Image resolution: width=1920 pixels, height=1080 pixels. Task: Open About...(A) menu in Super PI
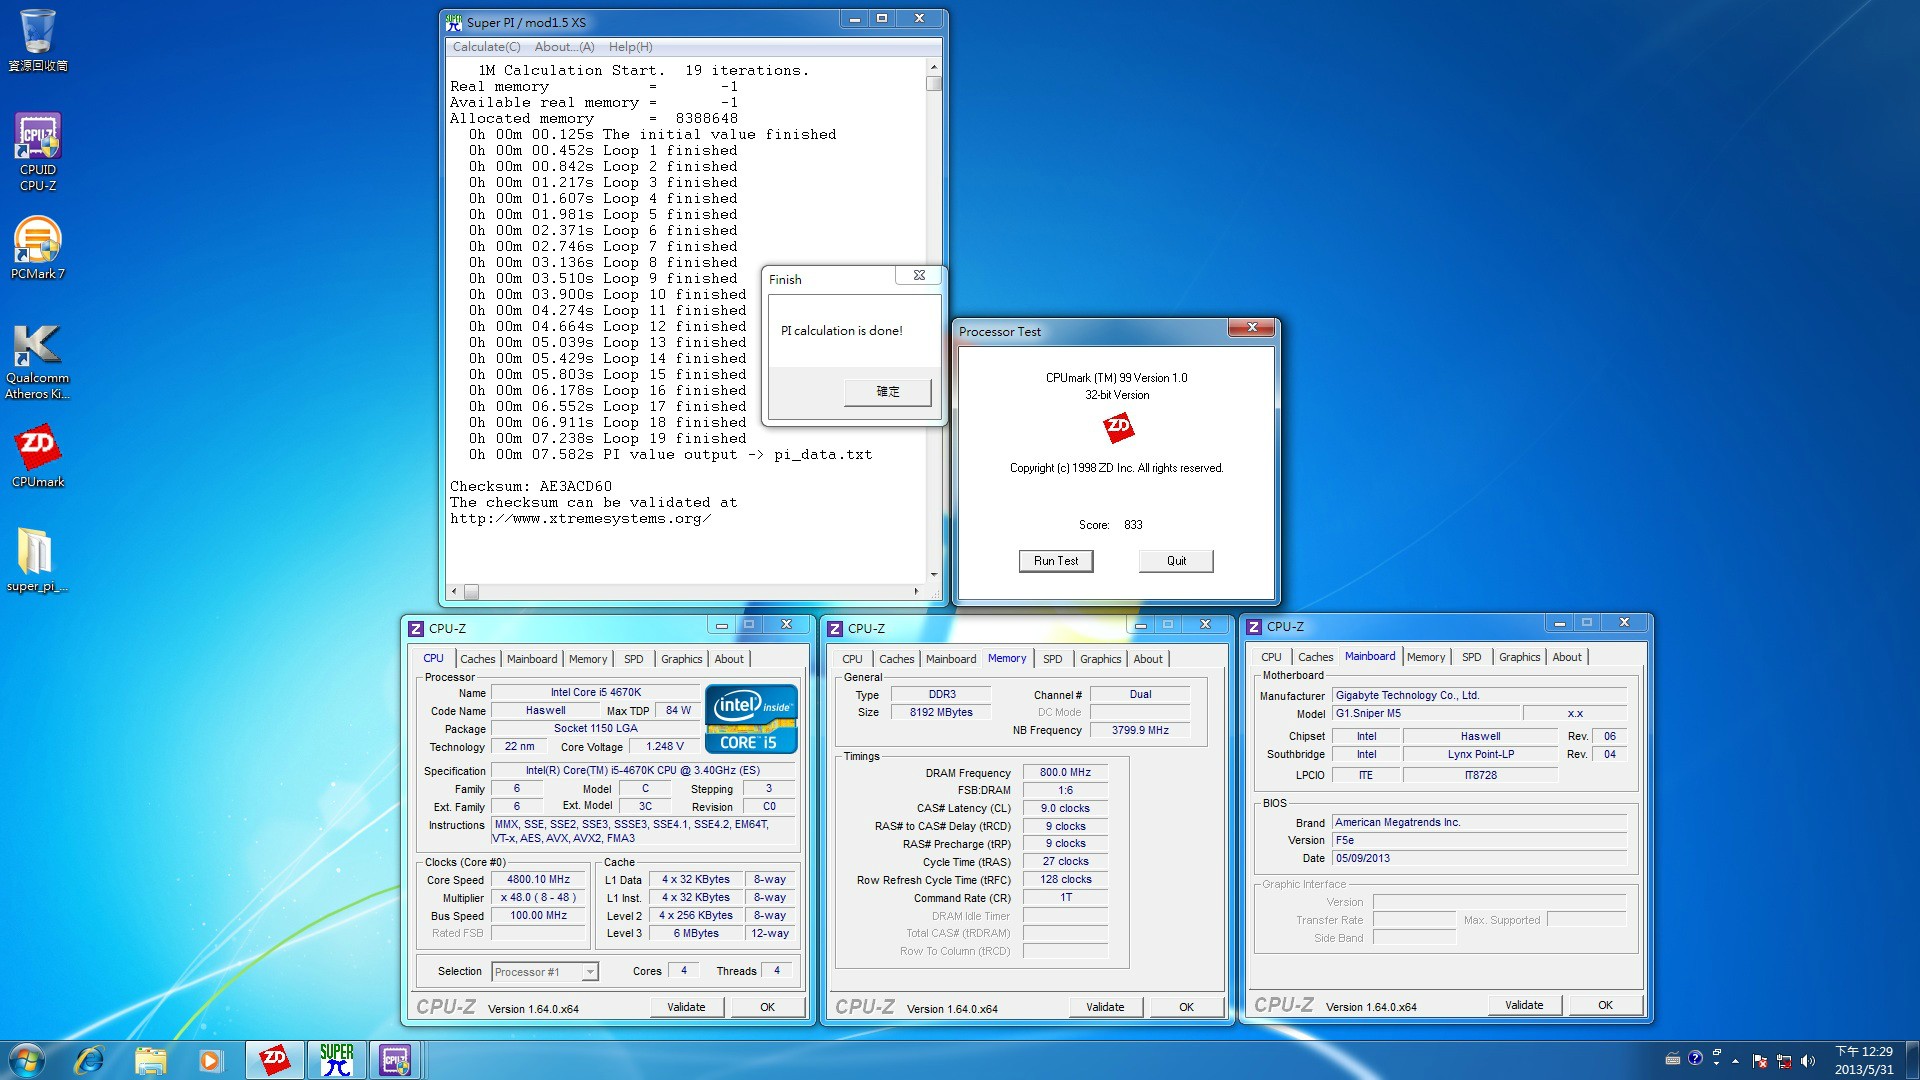pos(564,47)
